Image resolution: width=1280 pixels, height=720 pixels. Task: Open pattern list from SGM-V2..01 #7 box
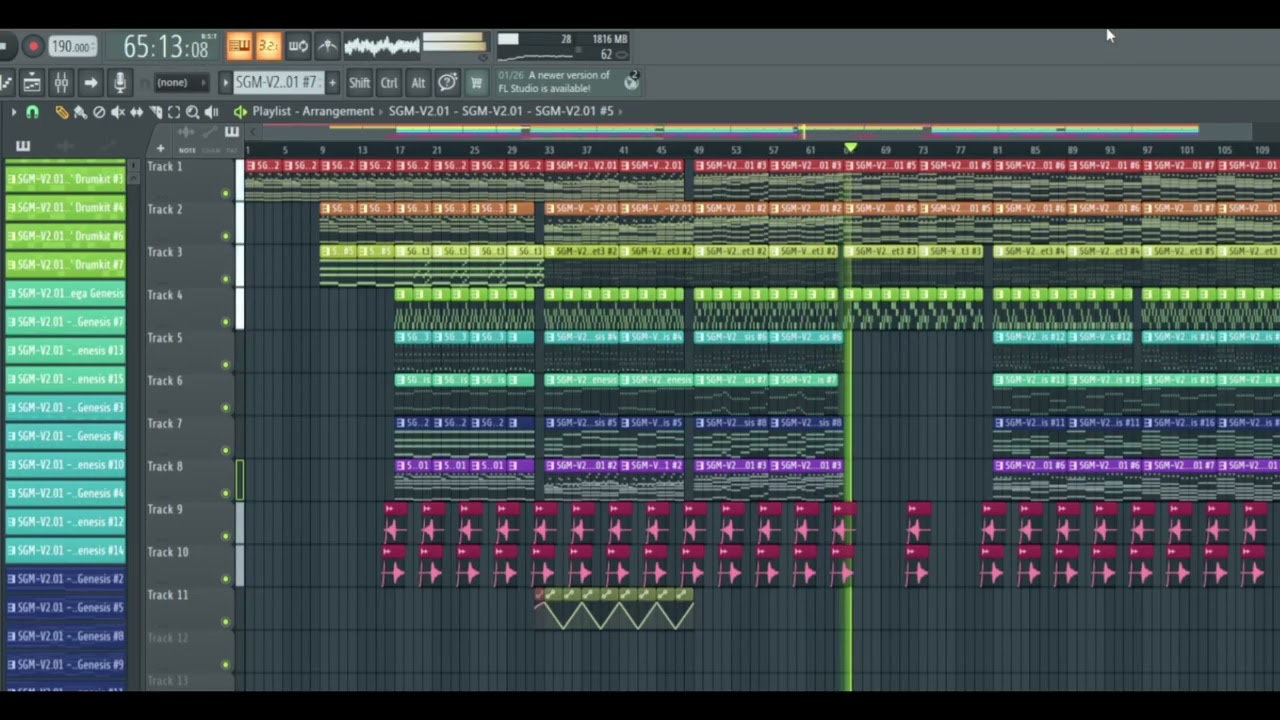[277, 83]
